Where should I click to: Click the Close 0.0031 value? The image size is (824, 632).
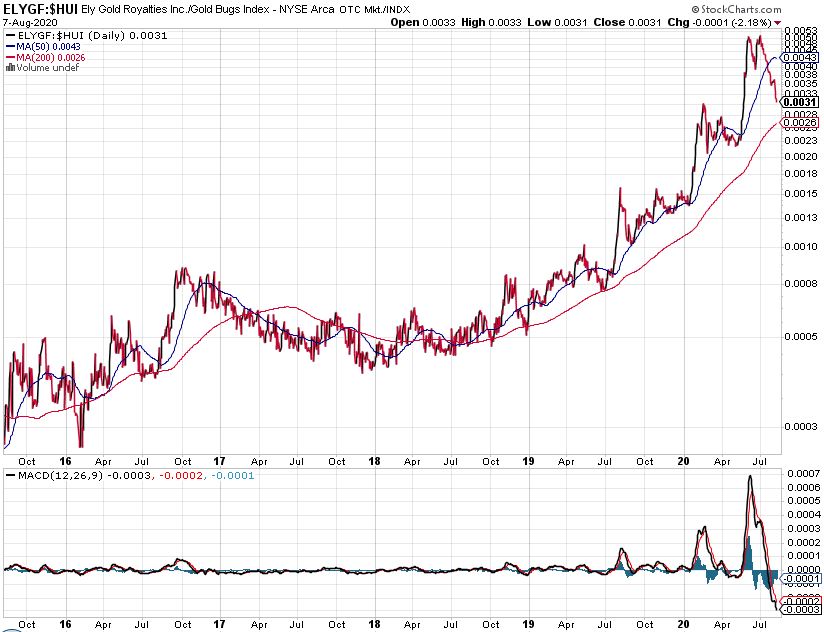coord(627,23)
